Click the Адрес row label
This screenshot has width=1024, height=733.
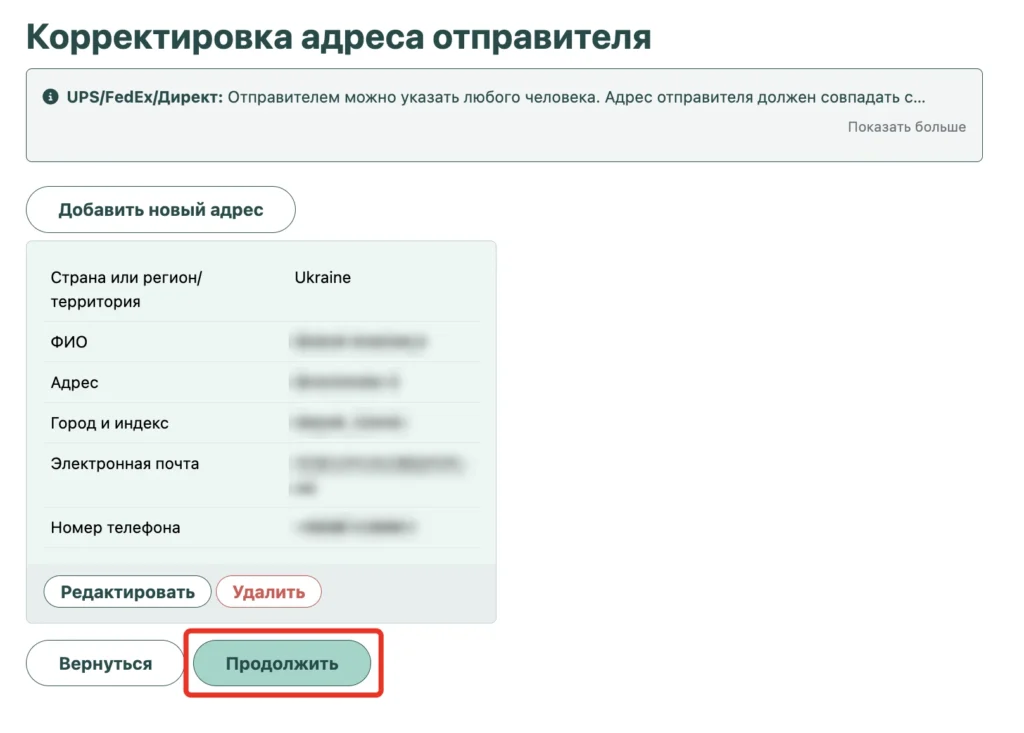[74, 383]
